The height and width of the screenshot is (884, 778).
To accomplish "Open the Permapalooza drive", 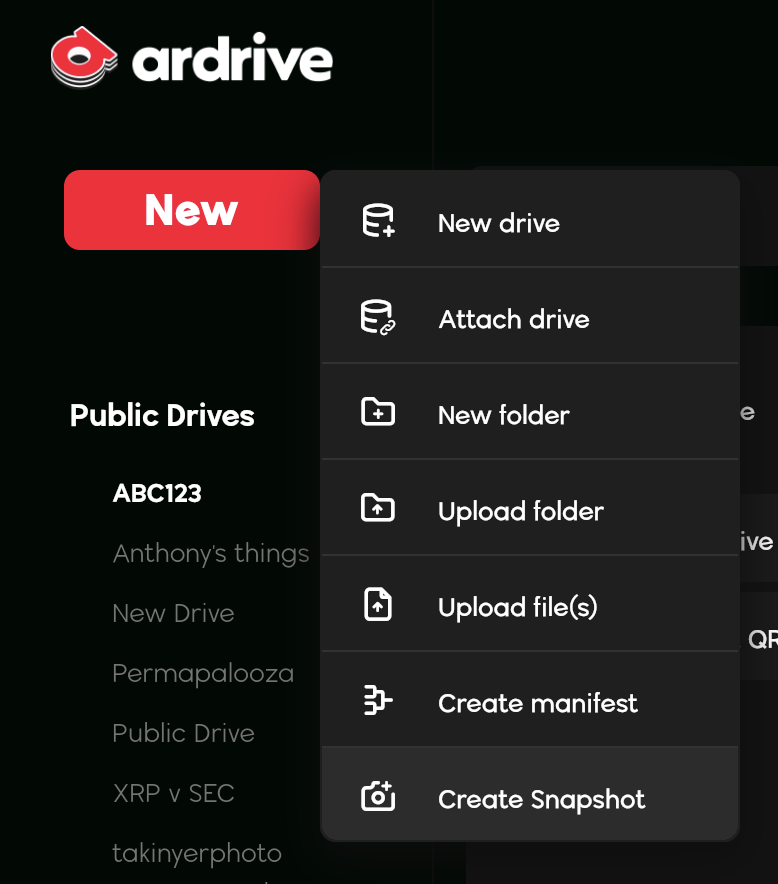I will 203,674.
